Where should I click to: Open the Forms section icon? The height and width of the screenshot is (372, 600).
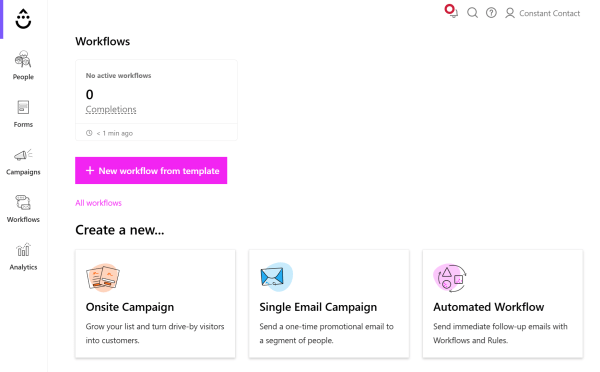click(x=23, y=108)
